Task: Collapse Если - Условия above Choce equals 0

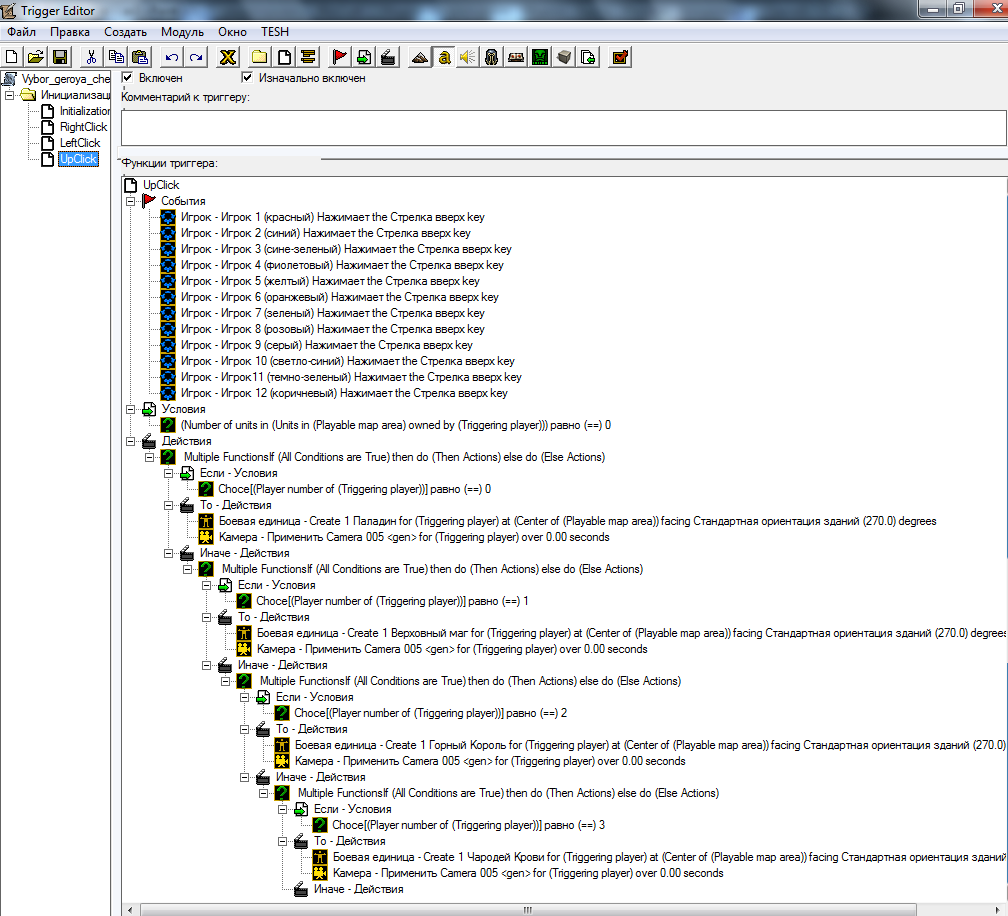Action: [168, 474]
